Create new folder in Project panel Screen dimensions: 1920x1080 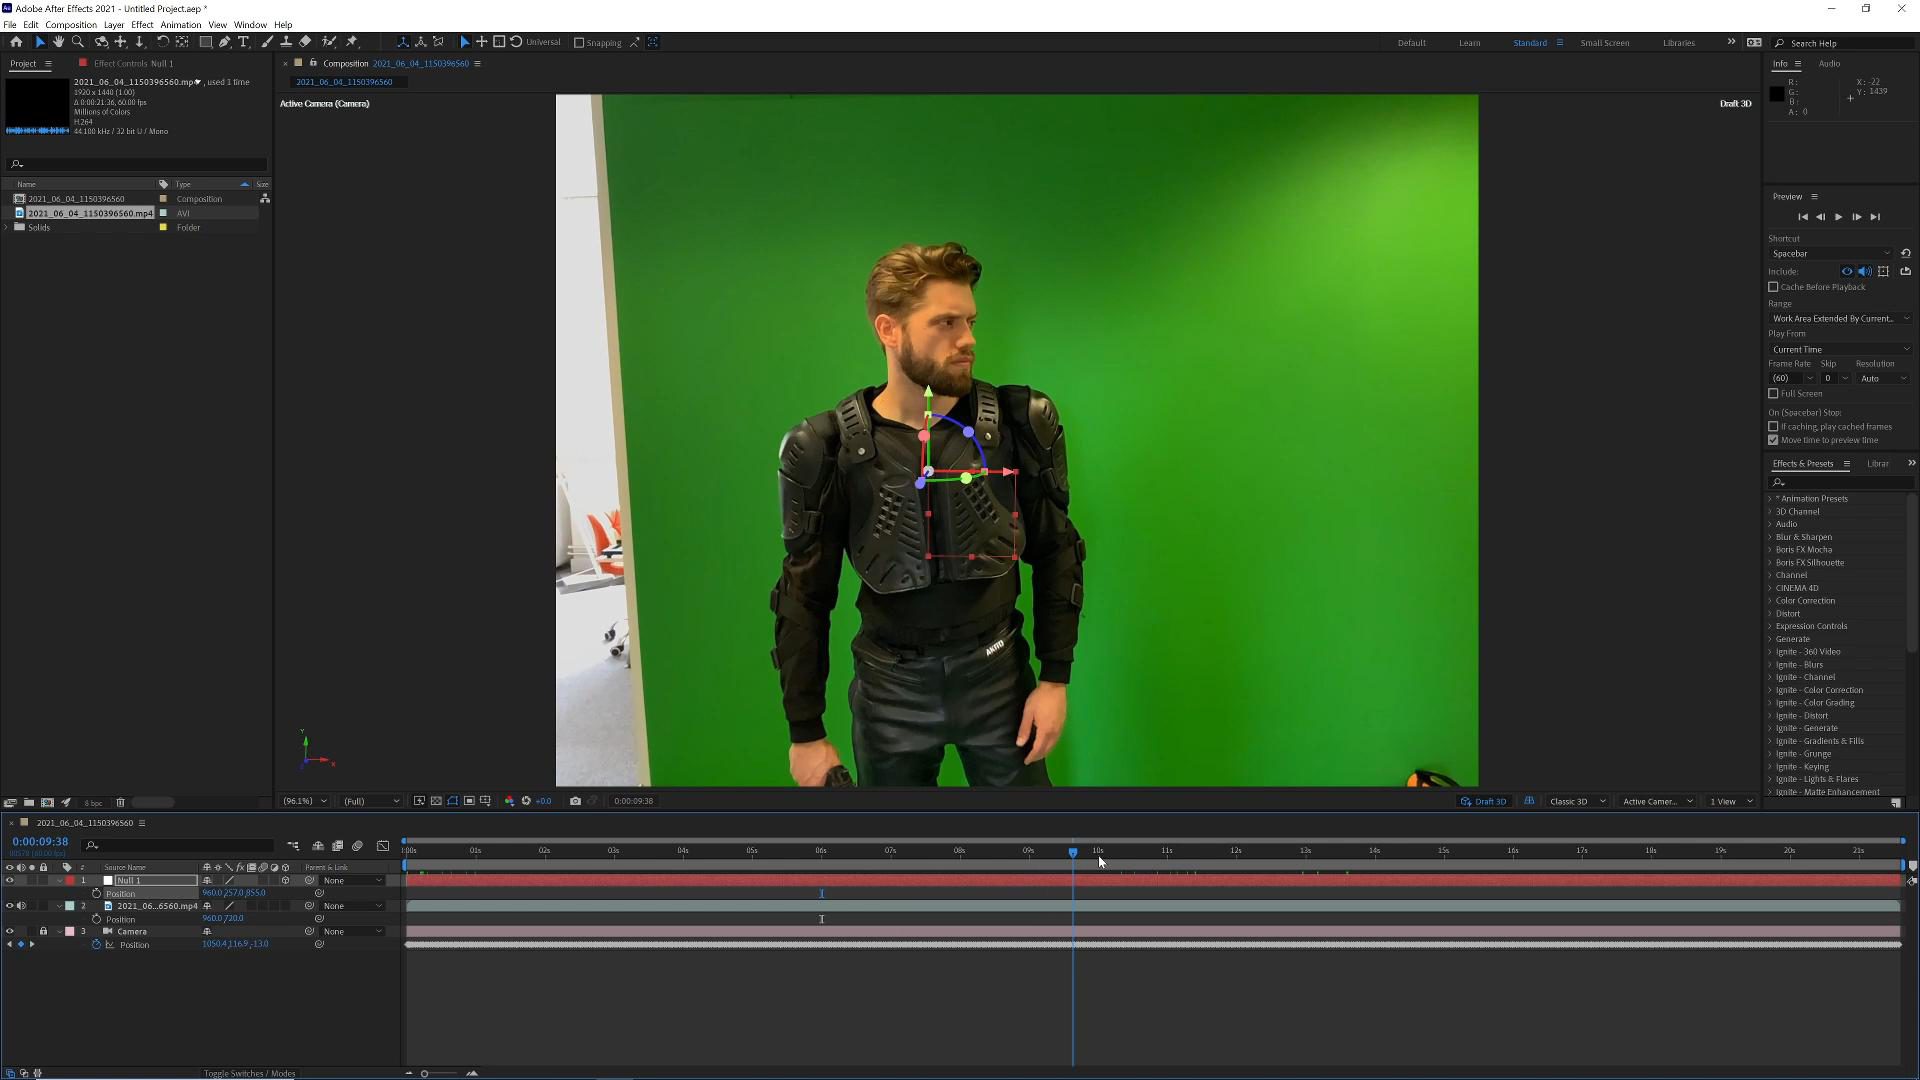(x=29, y=802)
